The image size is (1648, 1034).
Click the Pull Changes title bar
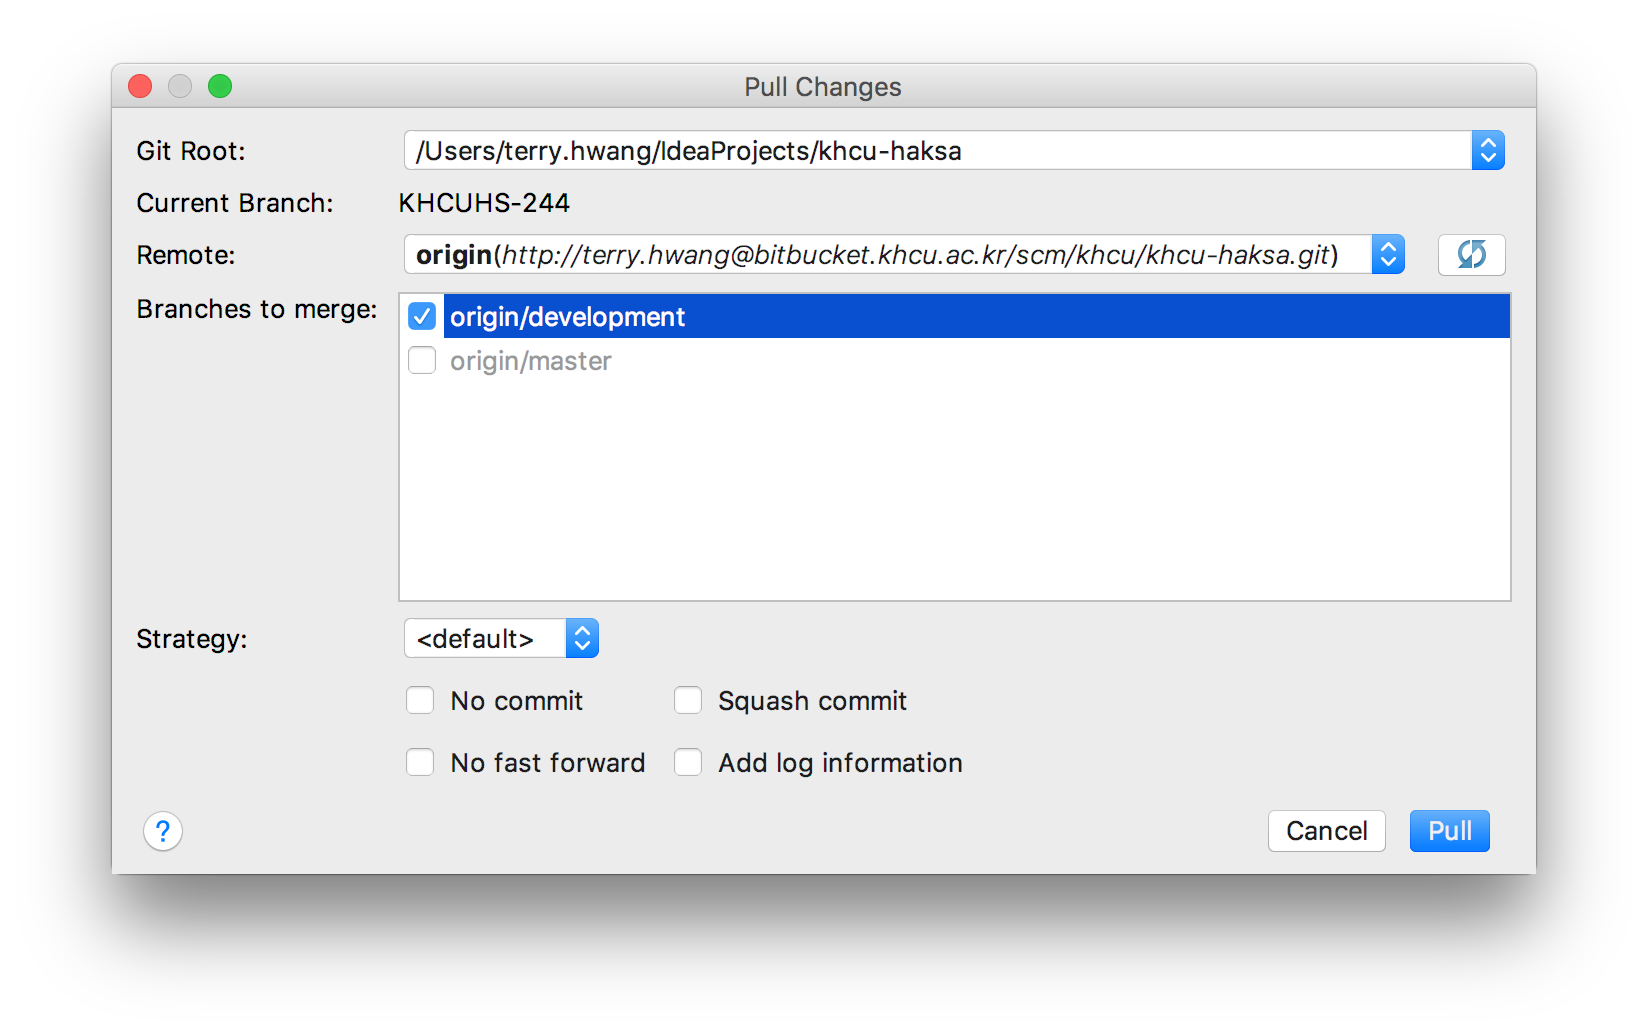click(822, 87)
